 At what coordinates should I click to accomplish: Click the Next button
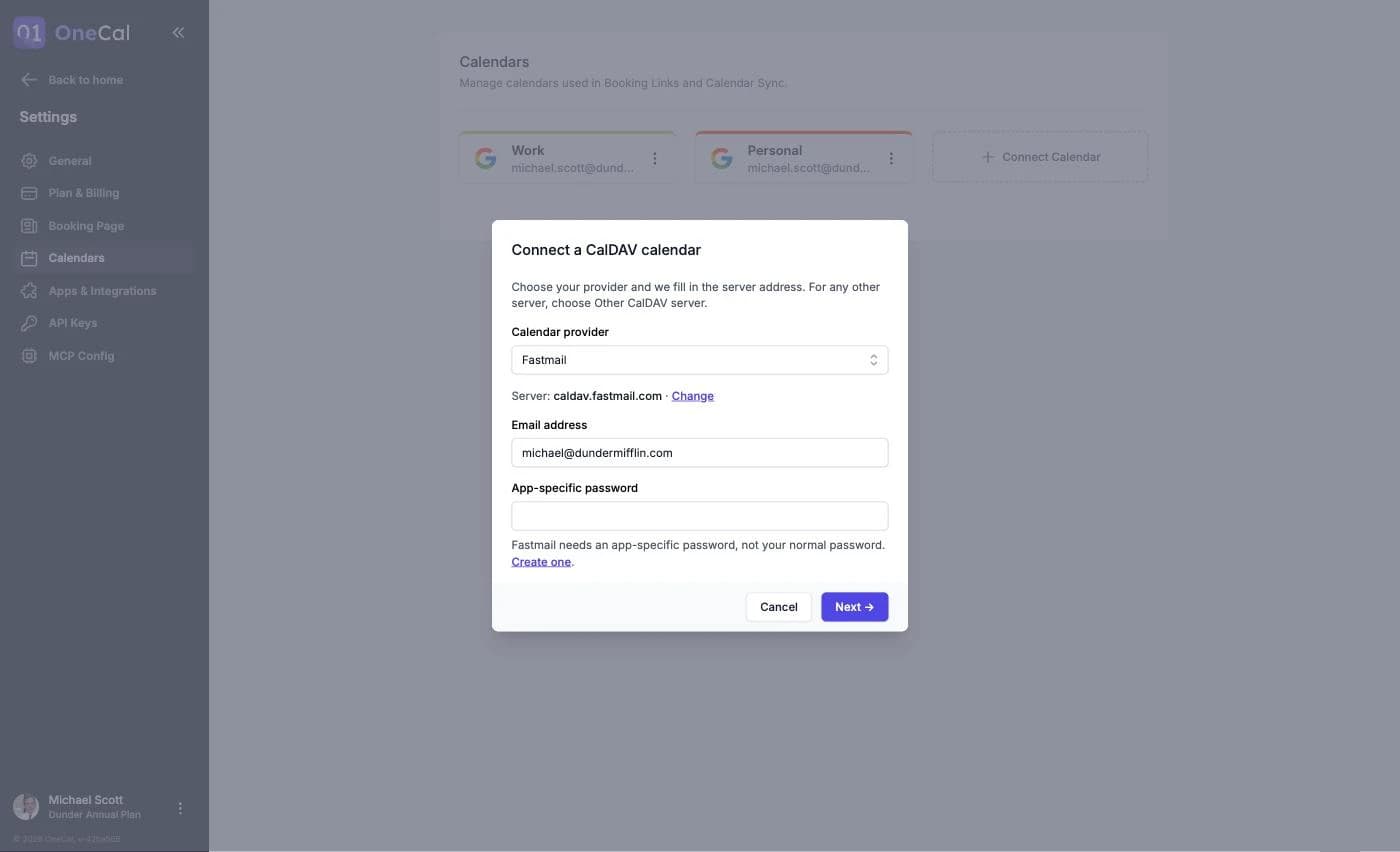[855, 607]
